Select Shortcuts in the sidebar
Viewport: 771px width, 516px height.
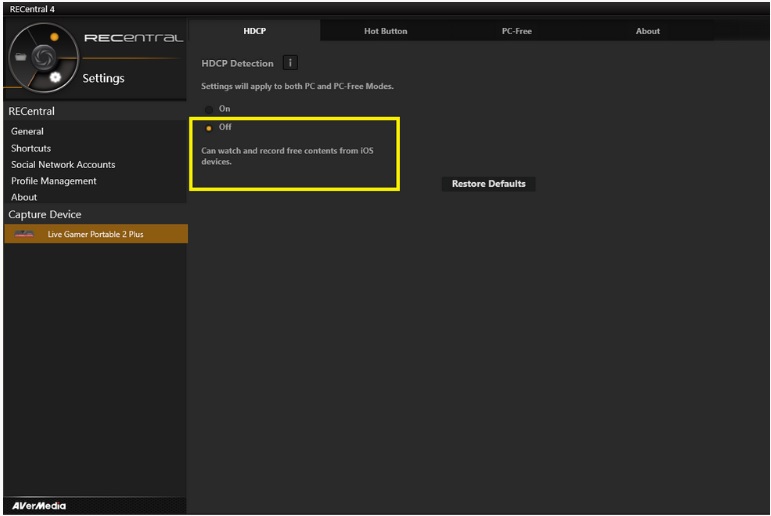pos(31,148)
